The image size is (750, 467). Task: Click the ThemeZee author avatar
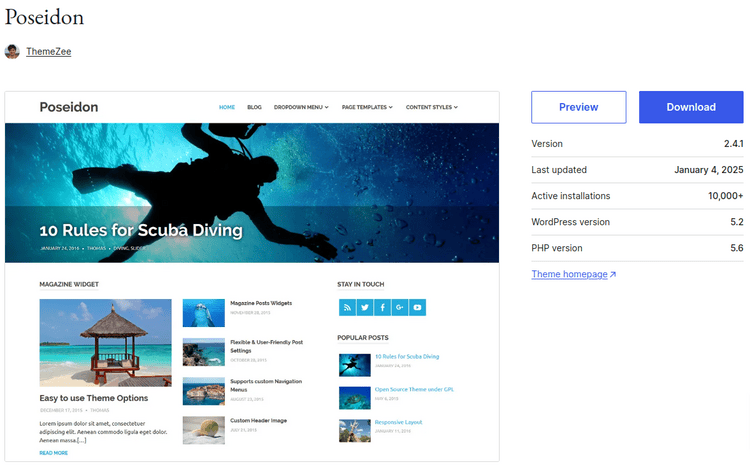(12, 52)
